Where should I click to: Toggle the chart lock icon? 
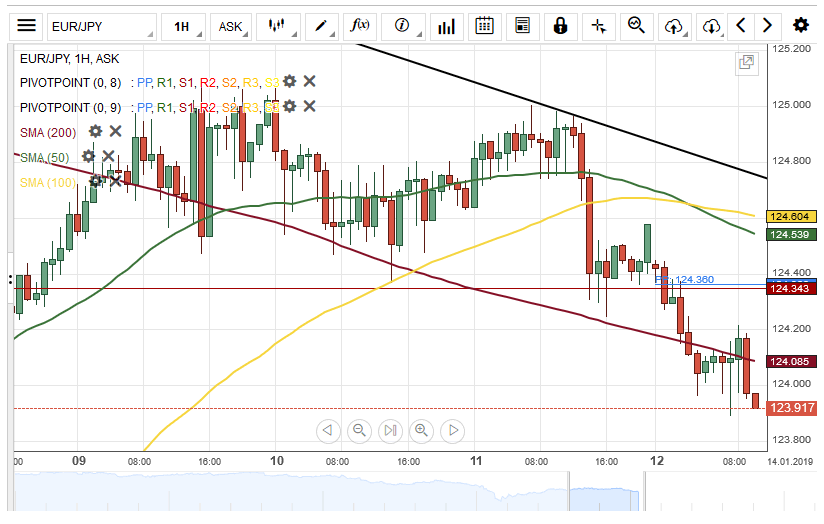coord(560,26)
